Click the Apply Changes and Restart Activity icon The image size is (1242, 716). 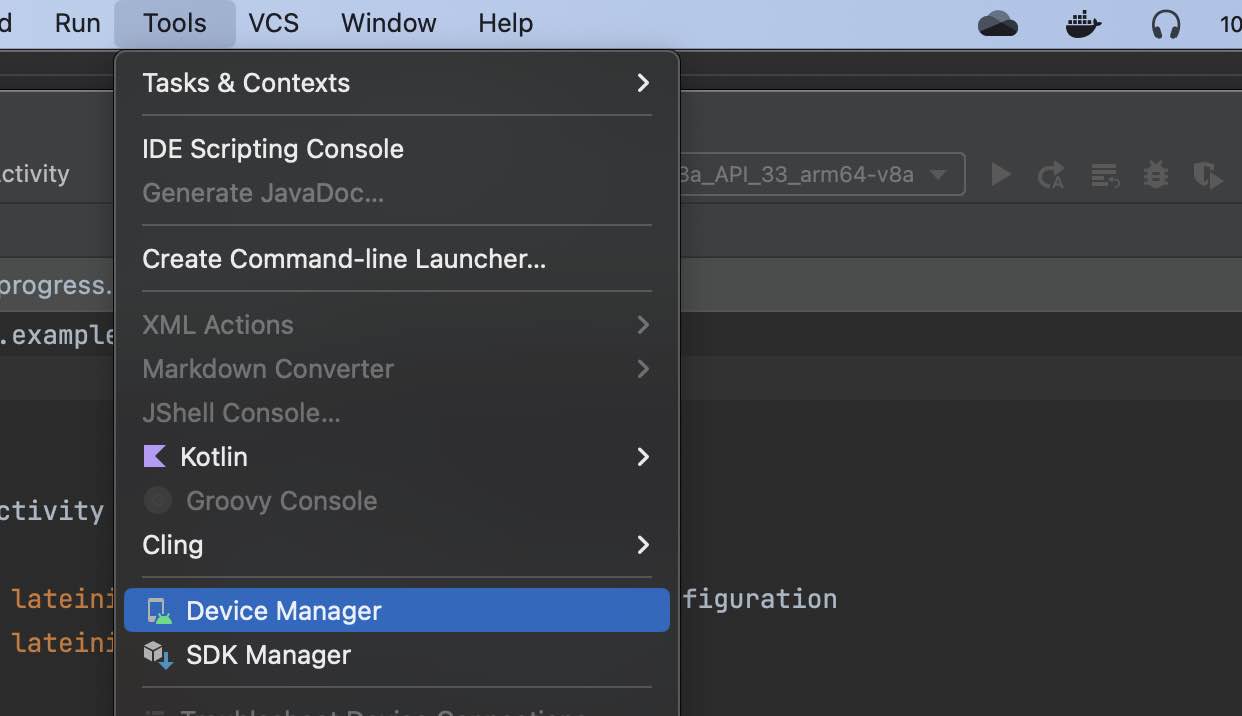coord(1051,174)
